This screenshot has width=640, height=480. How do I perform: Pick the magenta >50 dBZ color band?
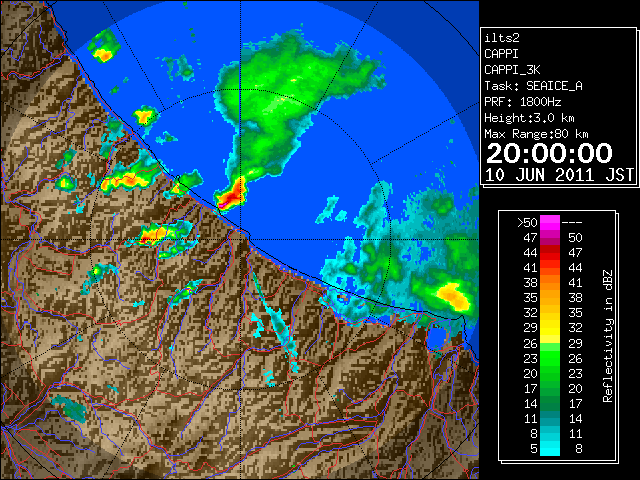(x=550, y=223)
